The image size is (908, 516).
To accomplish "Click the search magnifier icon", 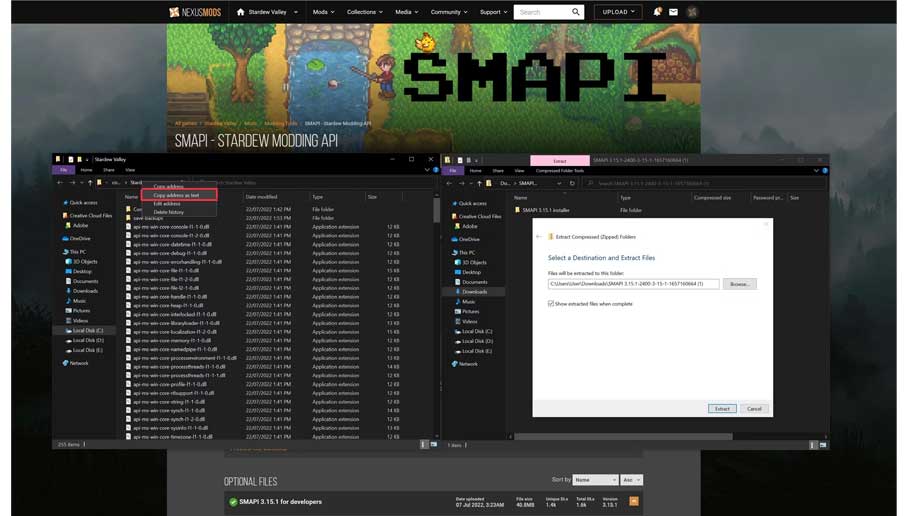I will point(576,12).
